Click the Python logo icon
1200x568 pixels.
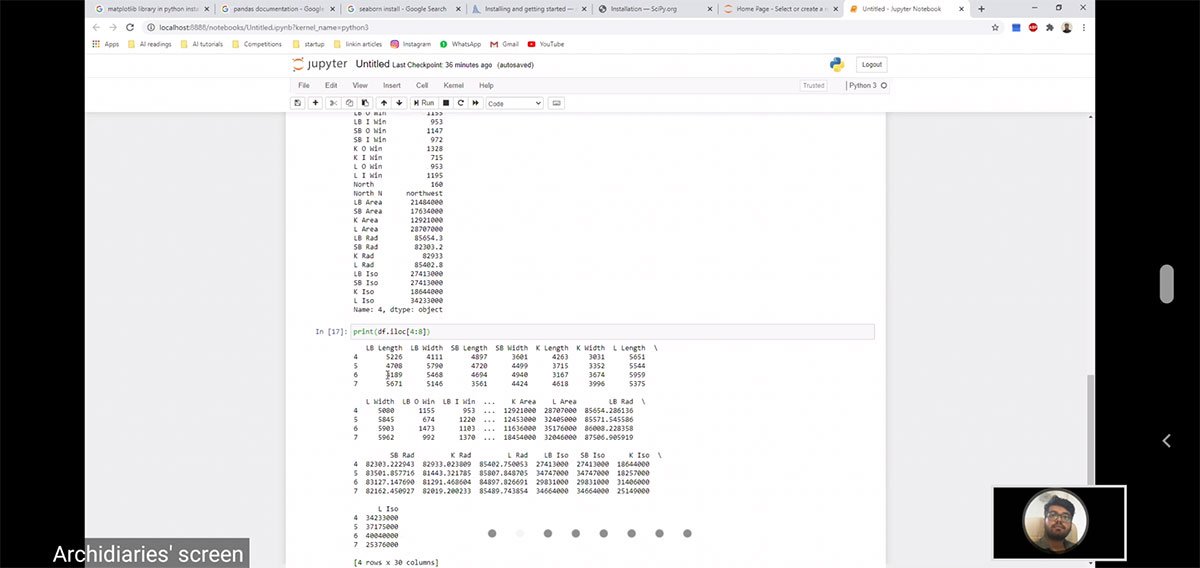pyautogui.click(x=837, y=64)
